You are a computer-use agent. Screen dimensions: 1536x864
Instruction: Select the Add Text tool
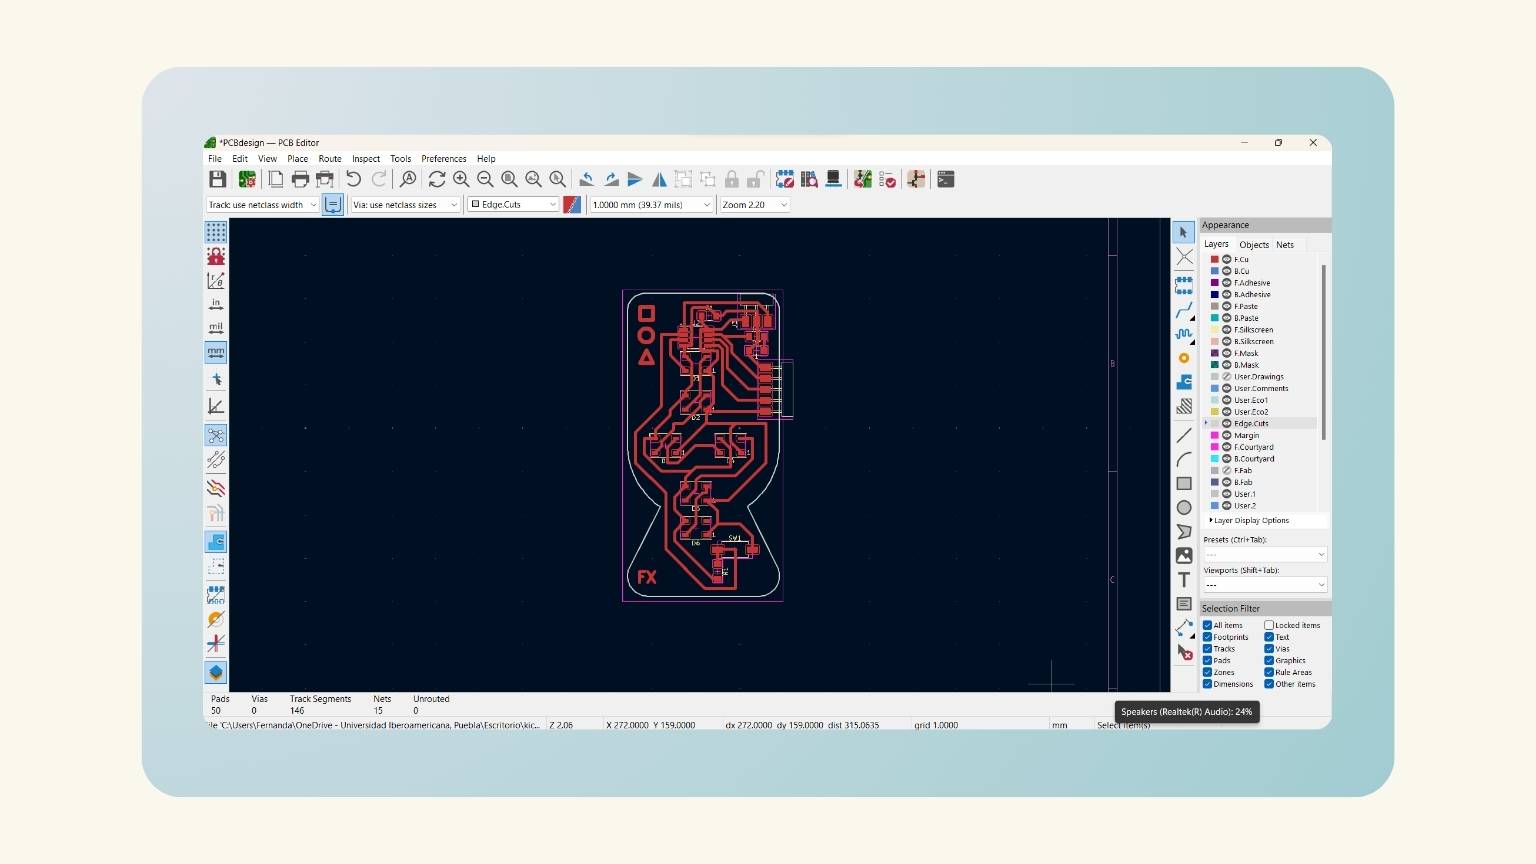pyautogui.click(x=1184, y=580)
